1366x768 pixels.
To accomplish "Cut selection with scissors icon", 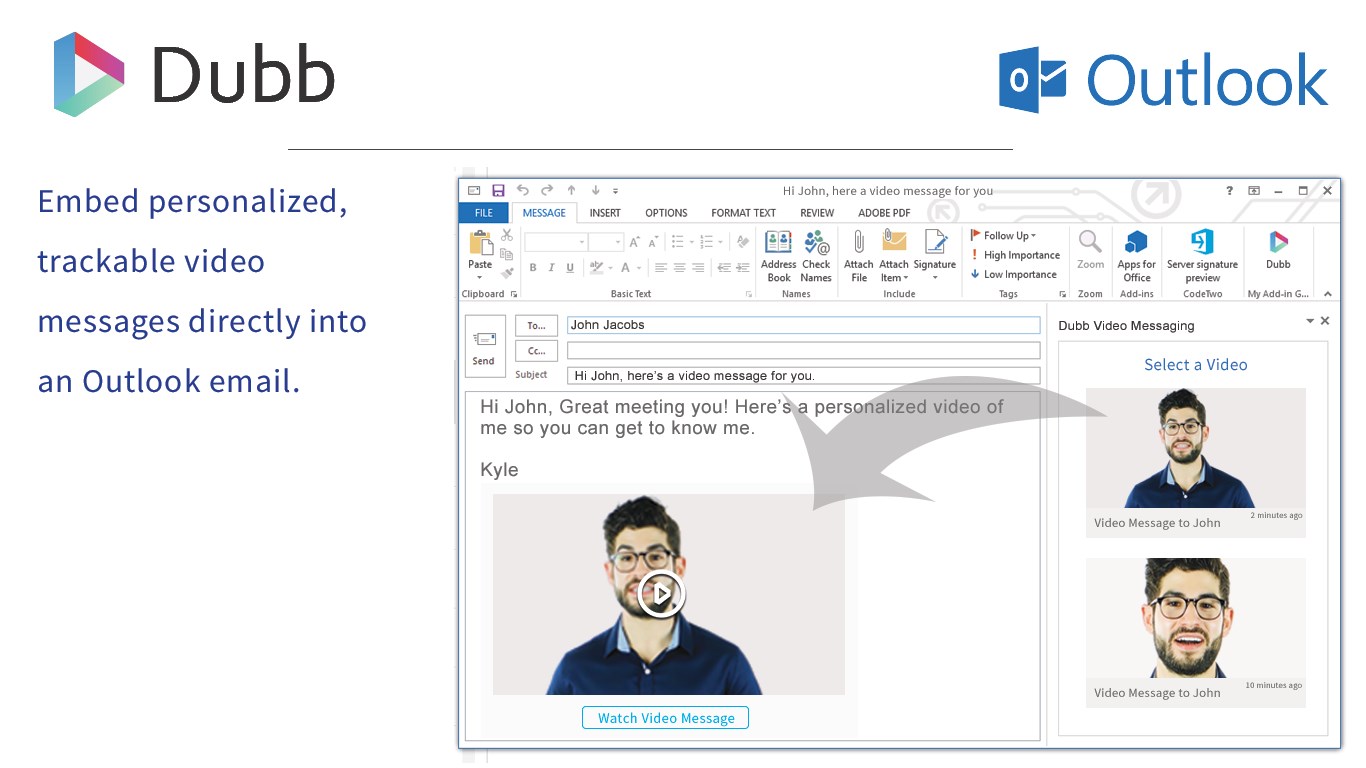I will 507,235.
